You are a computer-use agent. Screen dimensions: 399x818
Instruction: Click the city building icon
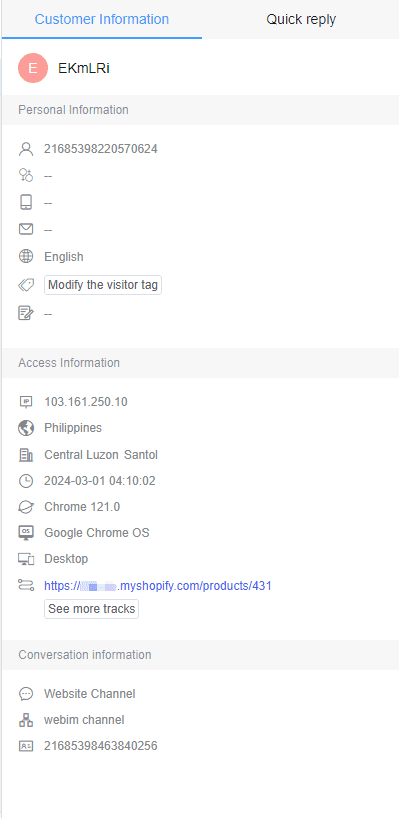(26, 455)
